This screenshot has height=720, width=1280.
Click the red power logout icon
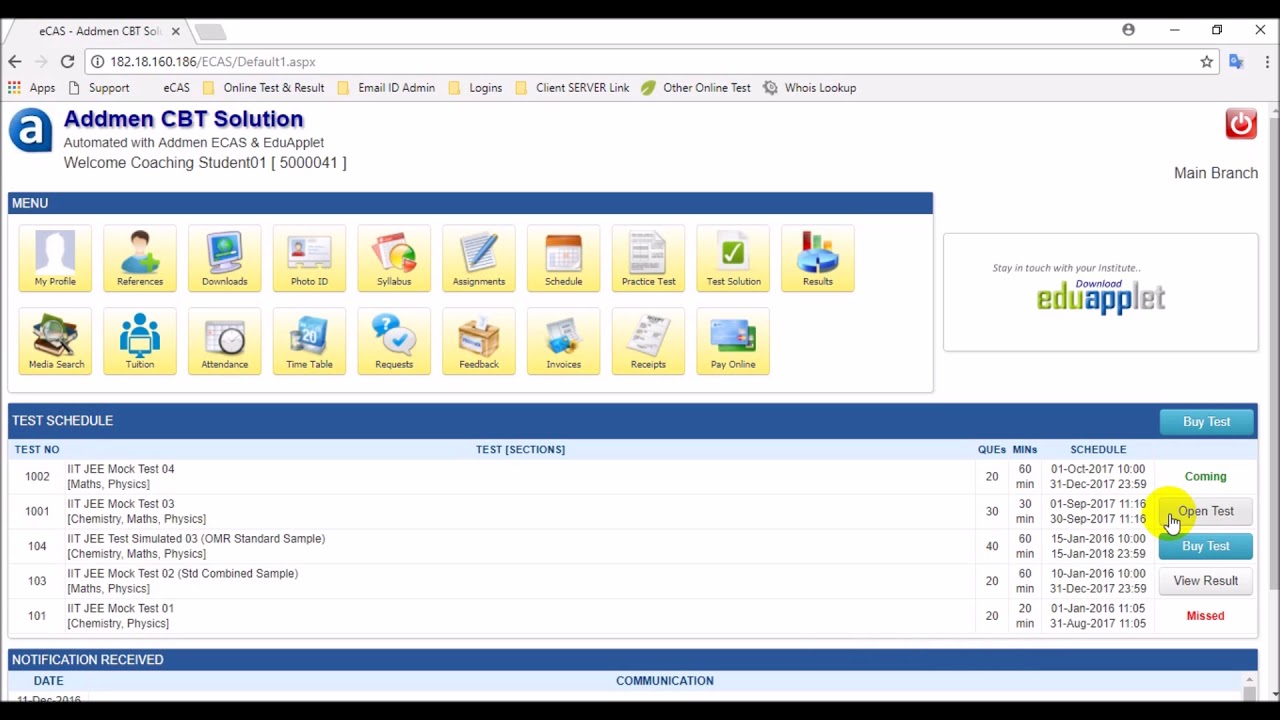1241,124
